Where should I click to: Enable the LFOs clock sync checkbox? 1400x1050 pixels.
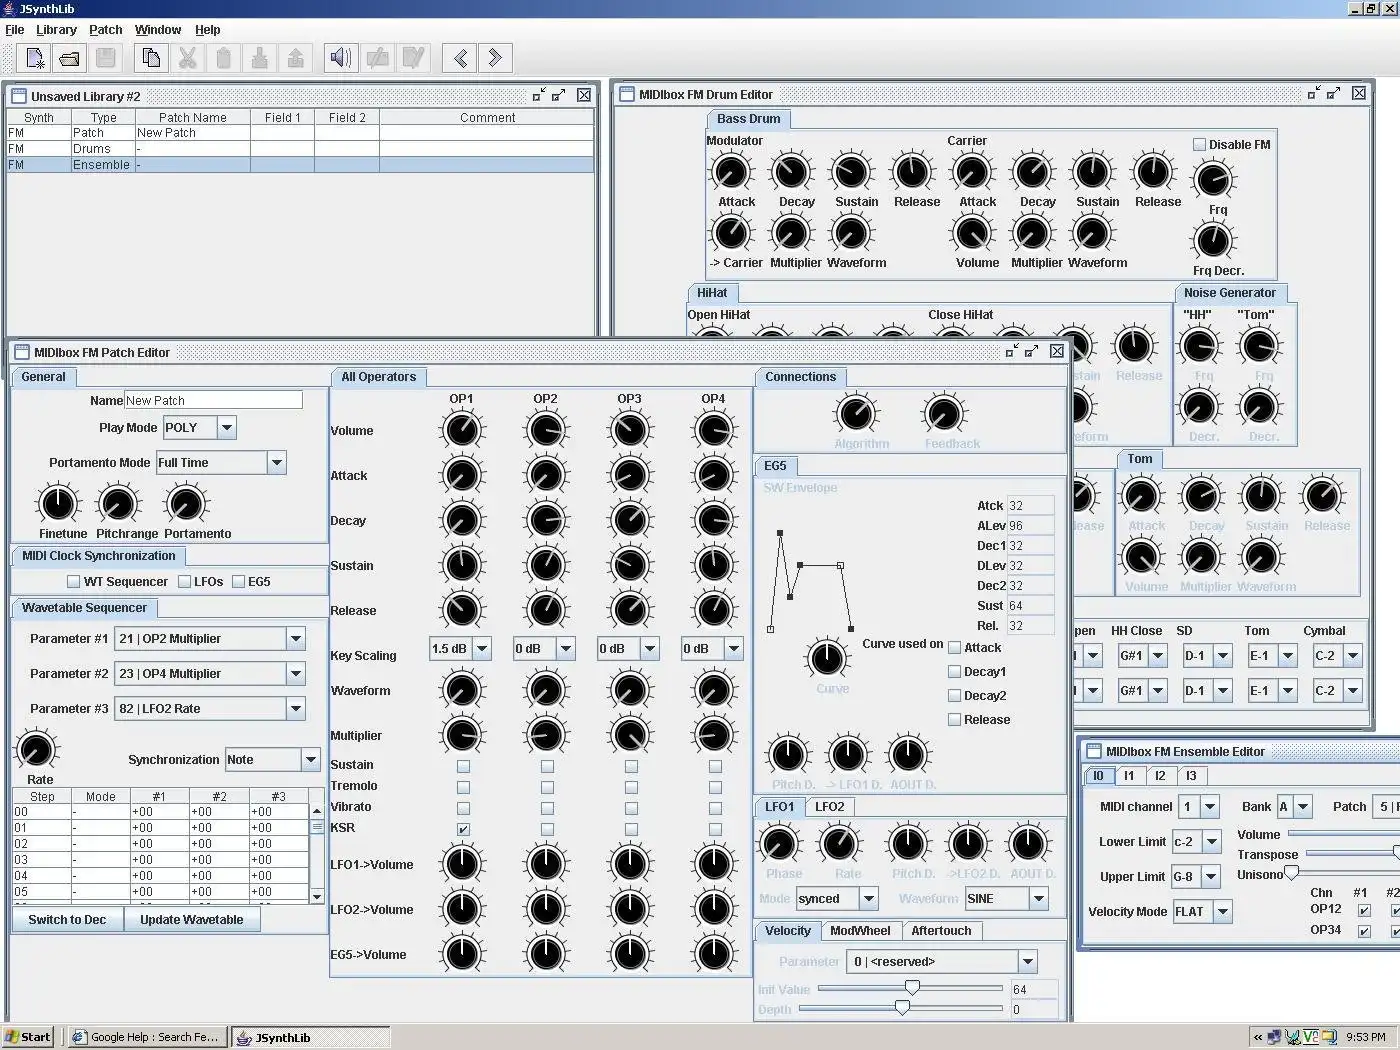pos(184,581)
